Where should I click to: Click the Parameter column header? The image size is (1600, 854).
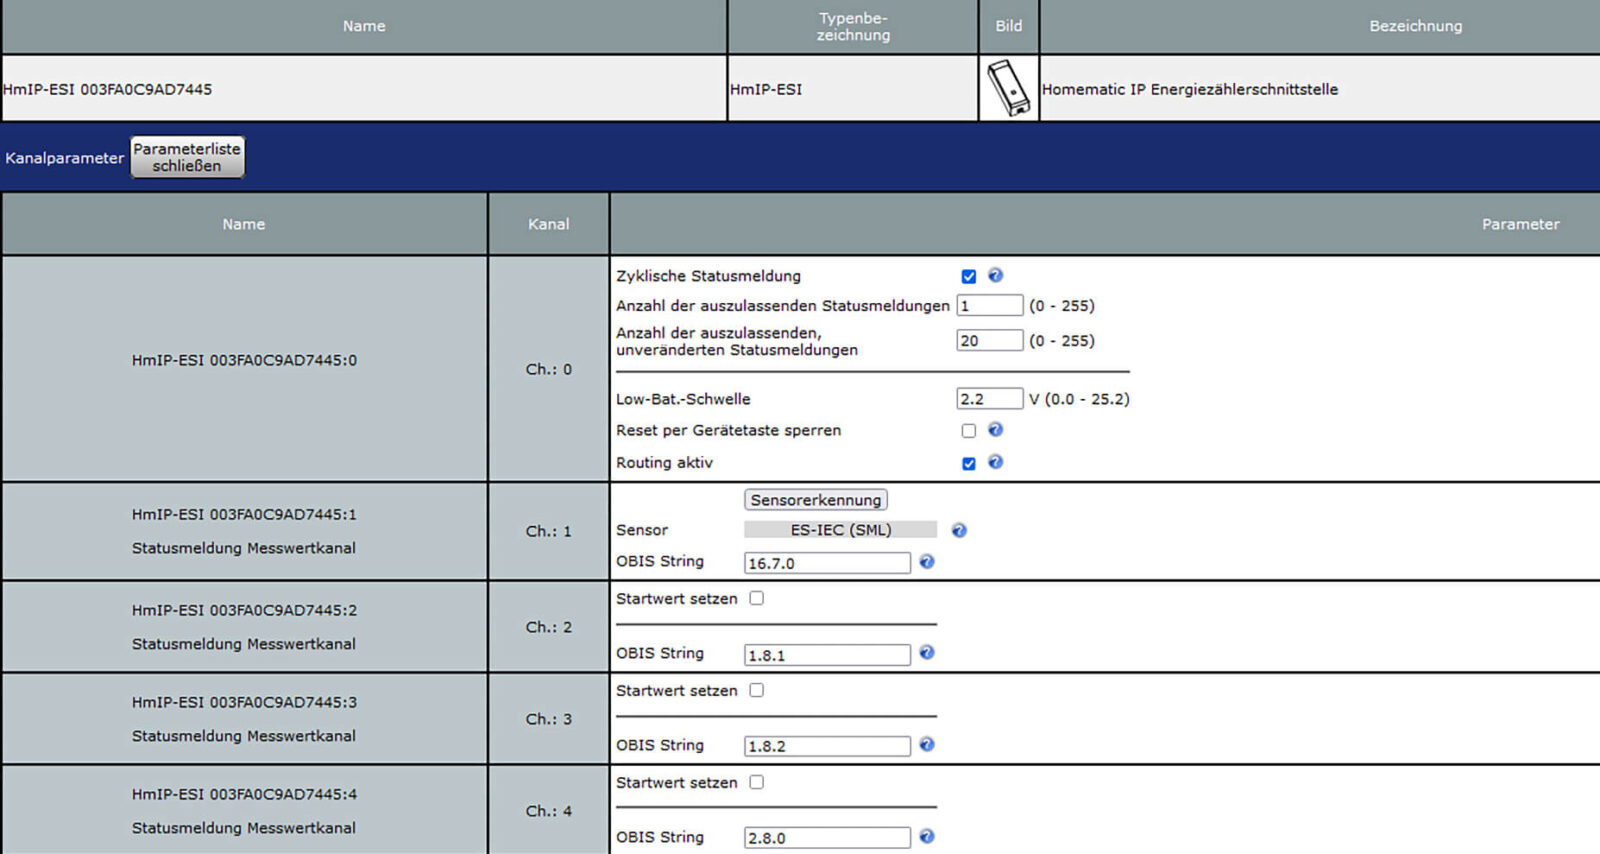(x=1520, y=224)
